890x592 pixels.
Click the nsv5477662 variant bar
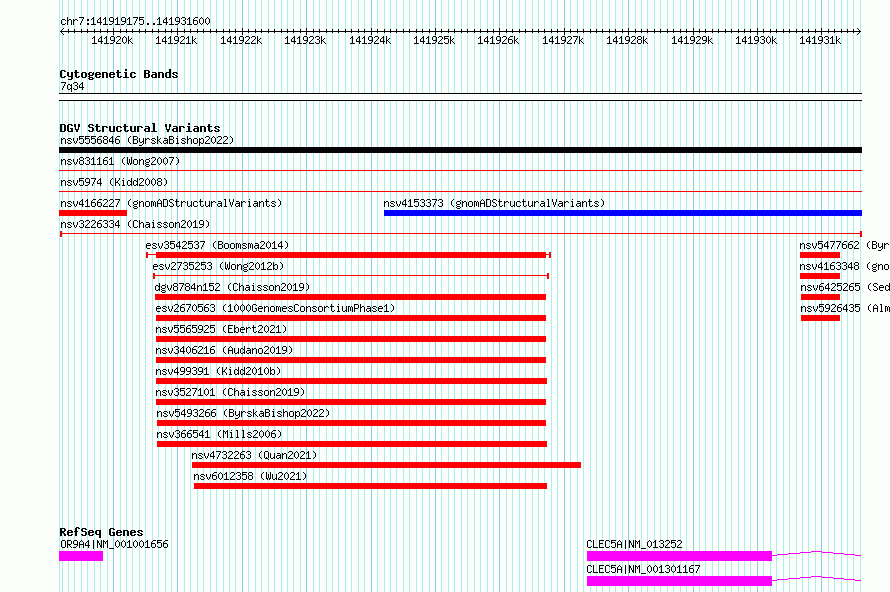click(820, 255)
